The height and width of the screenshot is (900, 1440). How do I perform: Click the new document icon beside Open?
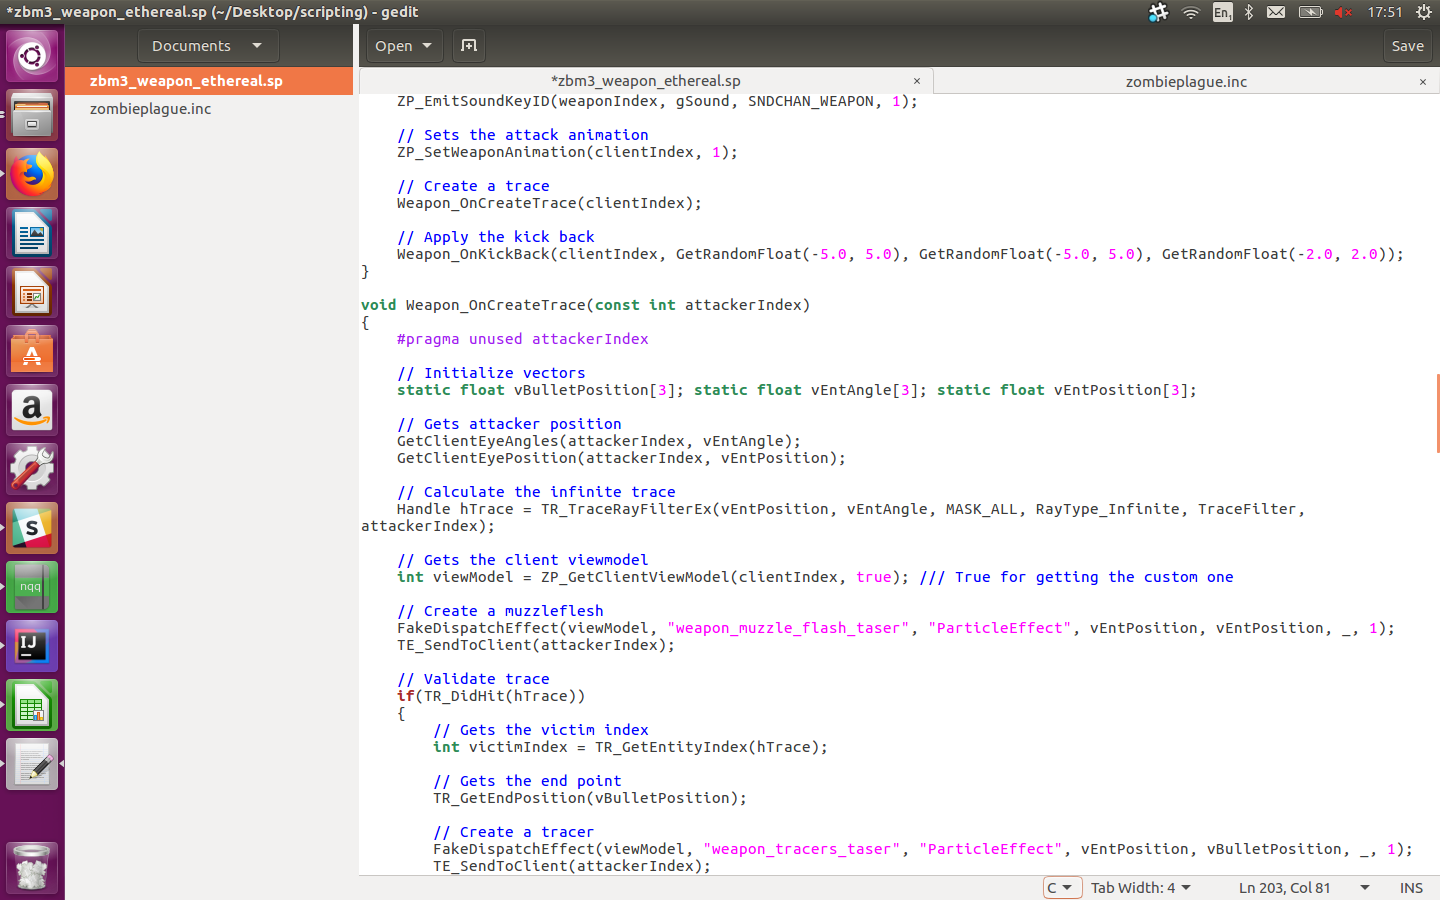(x=469, y=46)
